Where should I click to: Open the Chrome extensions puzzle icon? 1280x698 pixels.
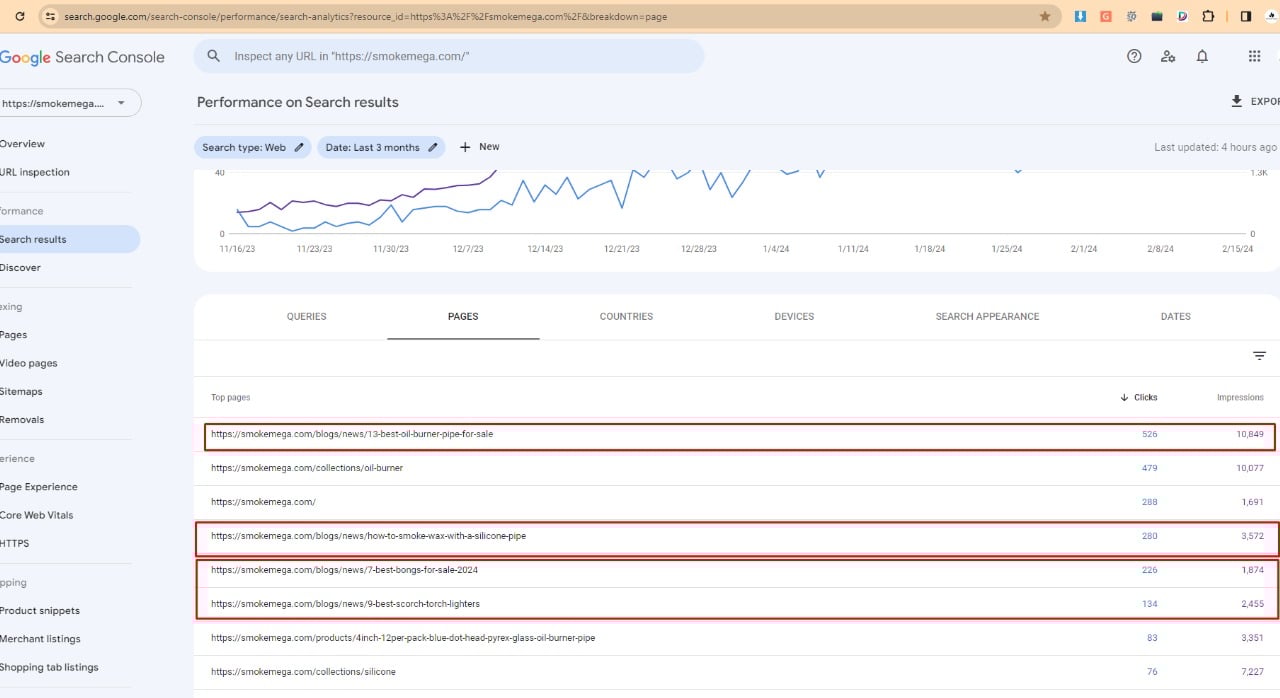click(x=1208, y=16)
